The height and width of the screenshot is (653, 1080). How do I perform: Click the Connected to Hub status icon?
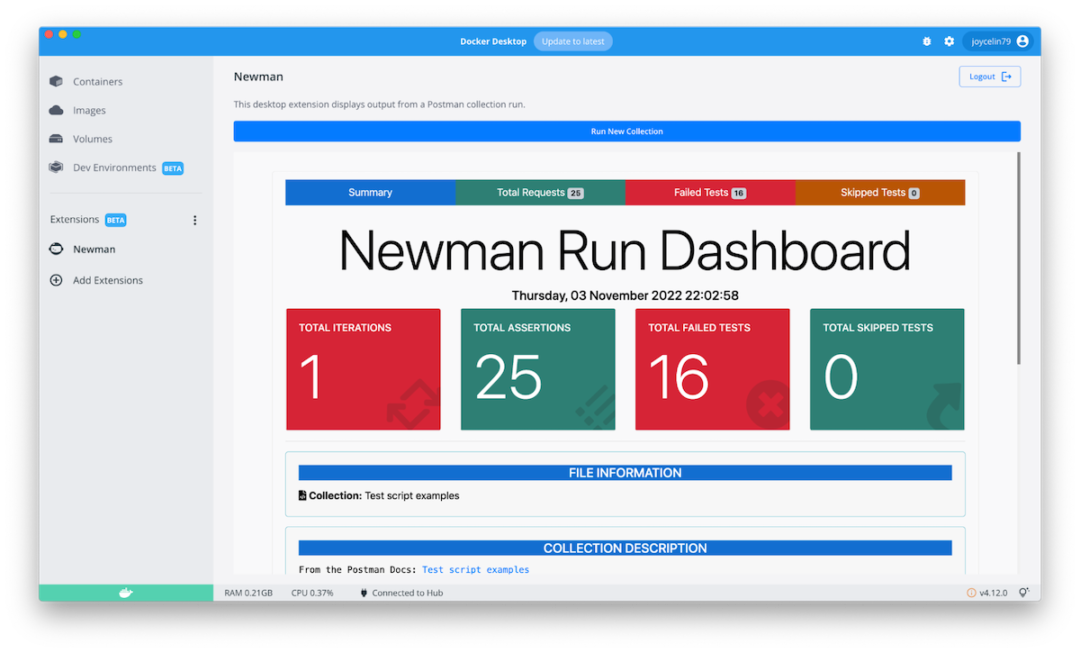[x=363, y=592]
